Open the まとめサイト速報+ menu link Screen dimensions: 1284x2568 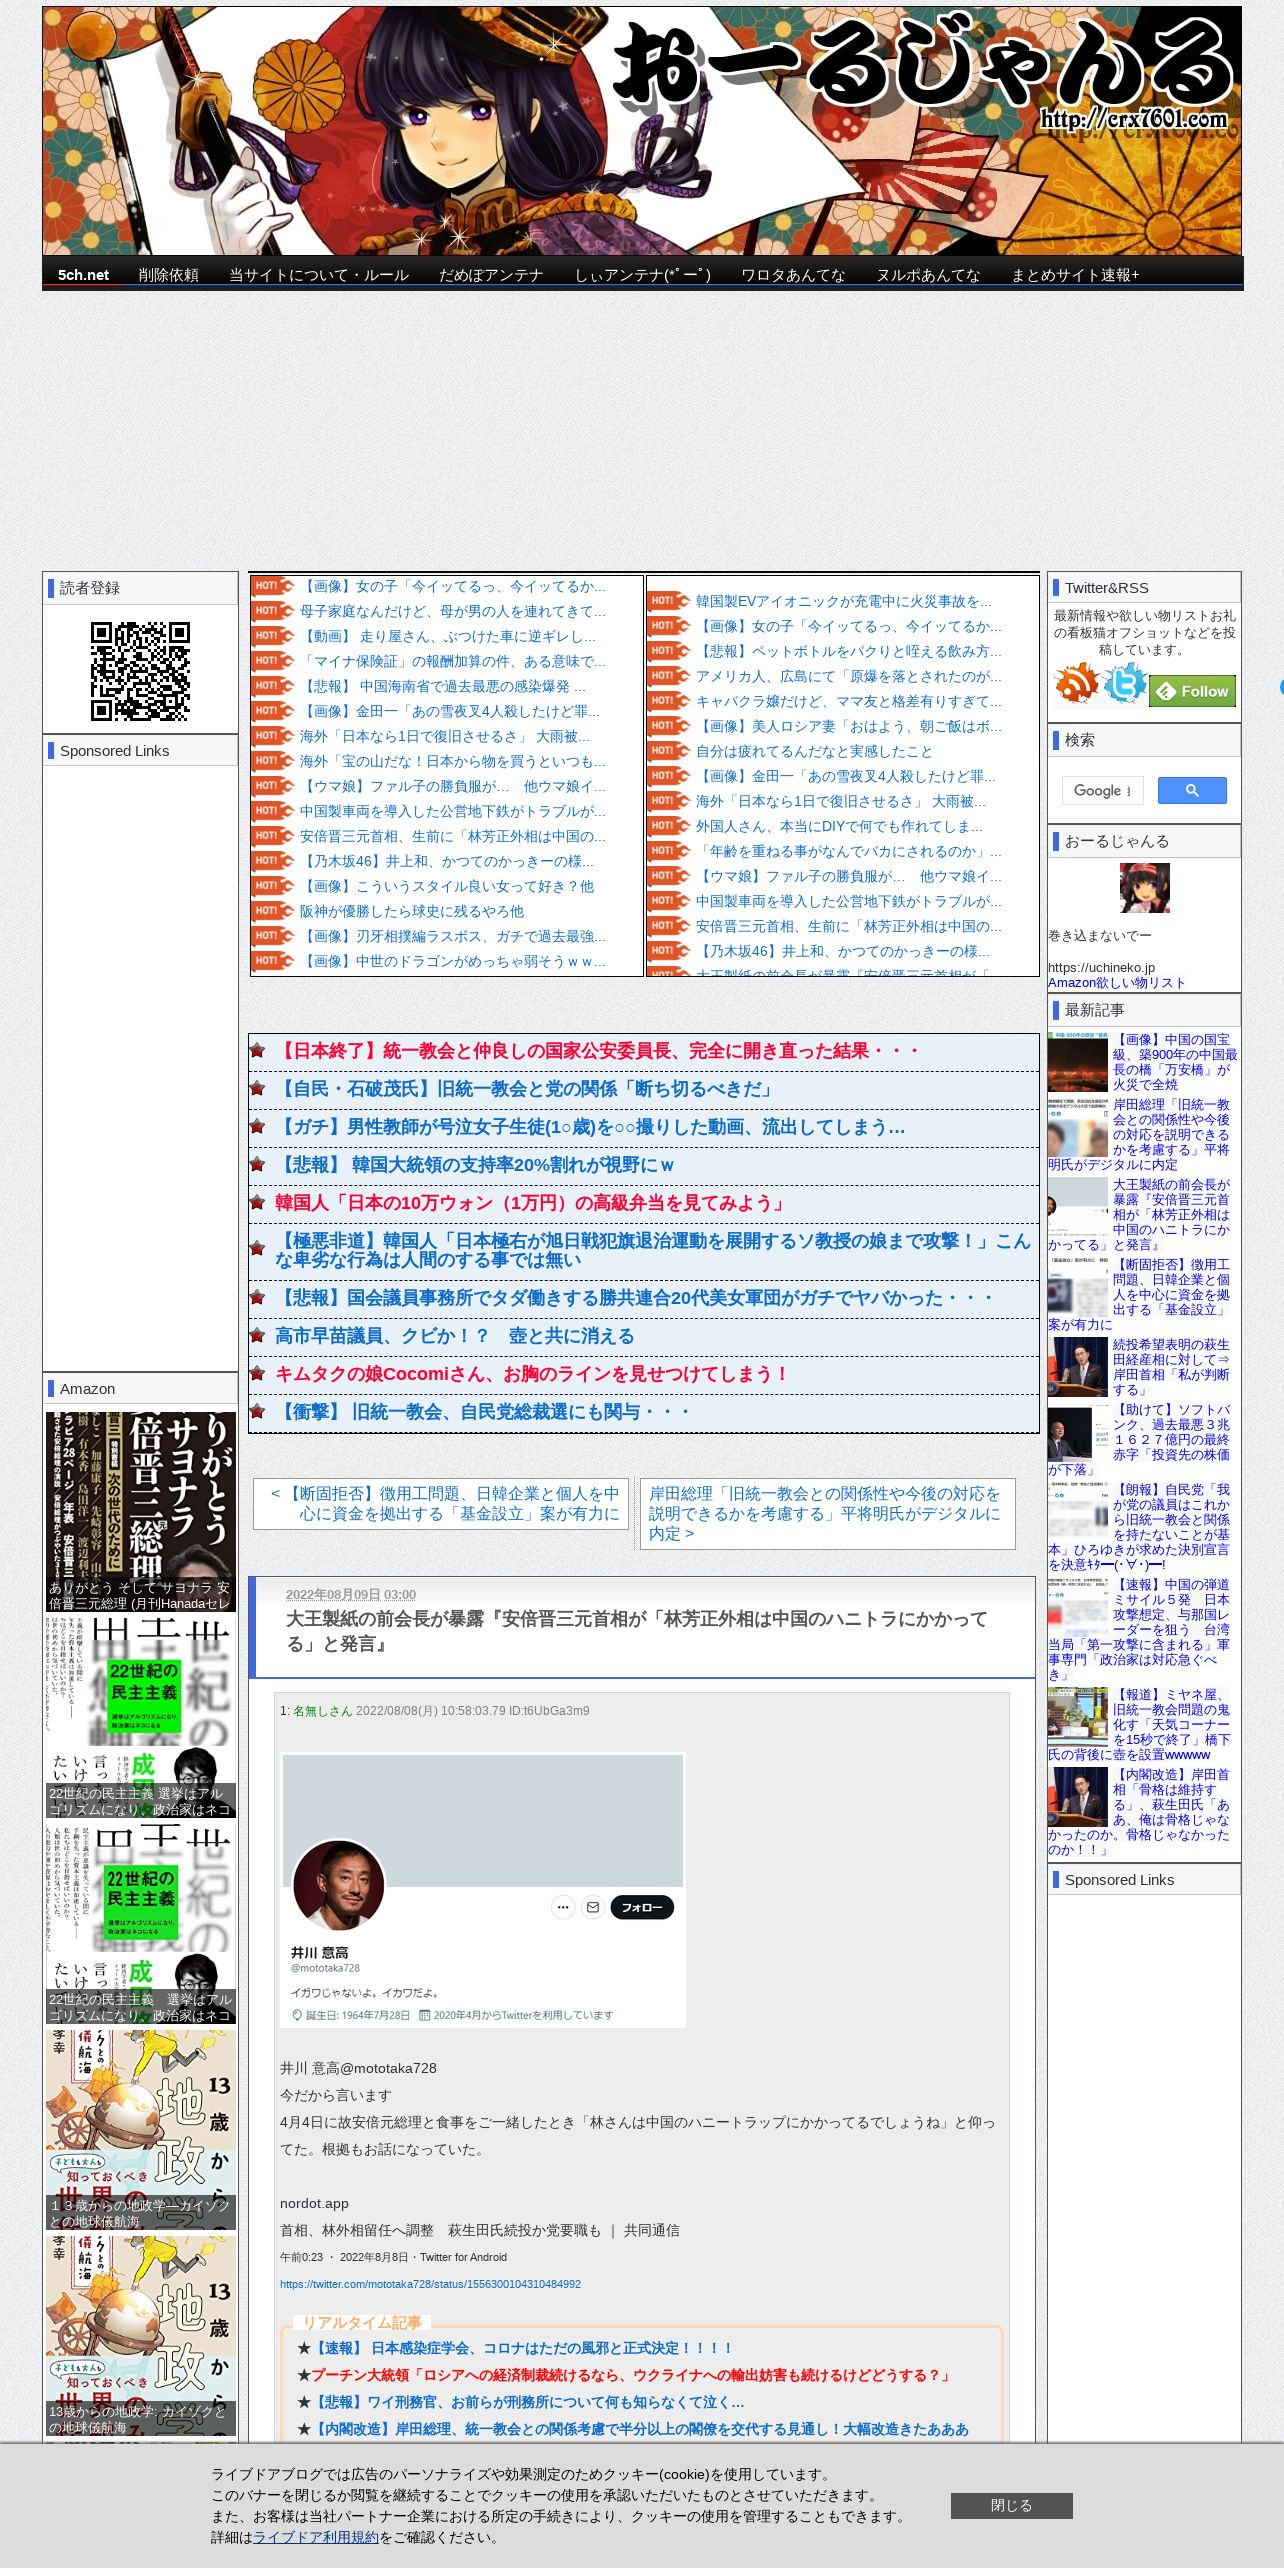[1075, 275]
